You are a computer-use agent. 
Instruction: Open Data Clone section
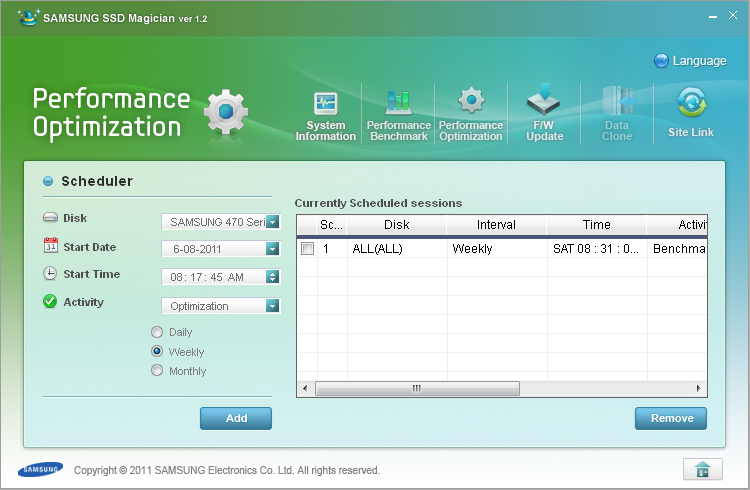617,114
